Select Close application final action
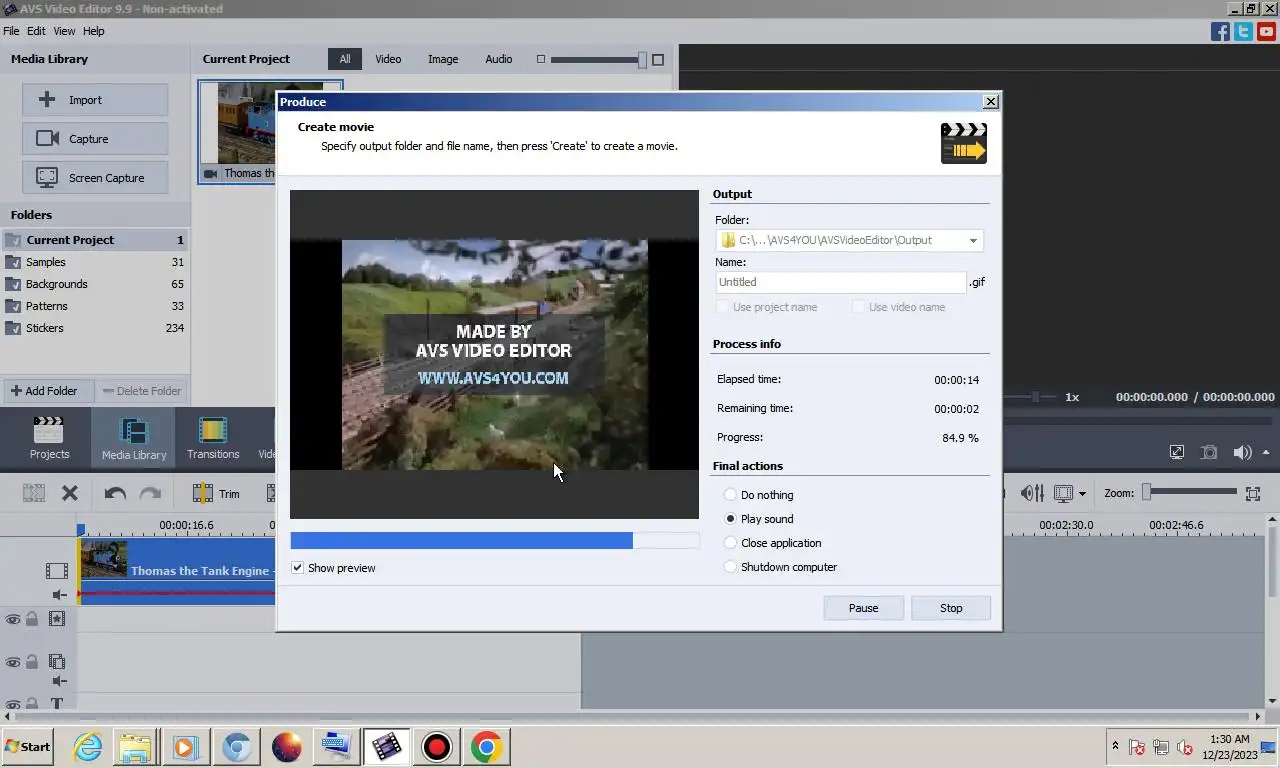Viewport: 1280px width, 768px height. tap(730, 543)
